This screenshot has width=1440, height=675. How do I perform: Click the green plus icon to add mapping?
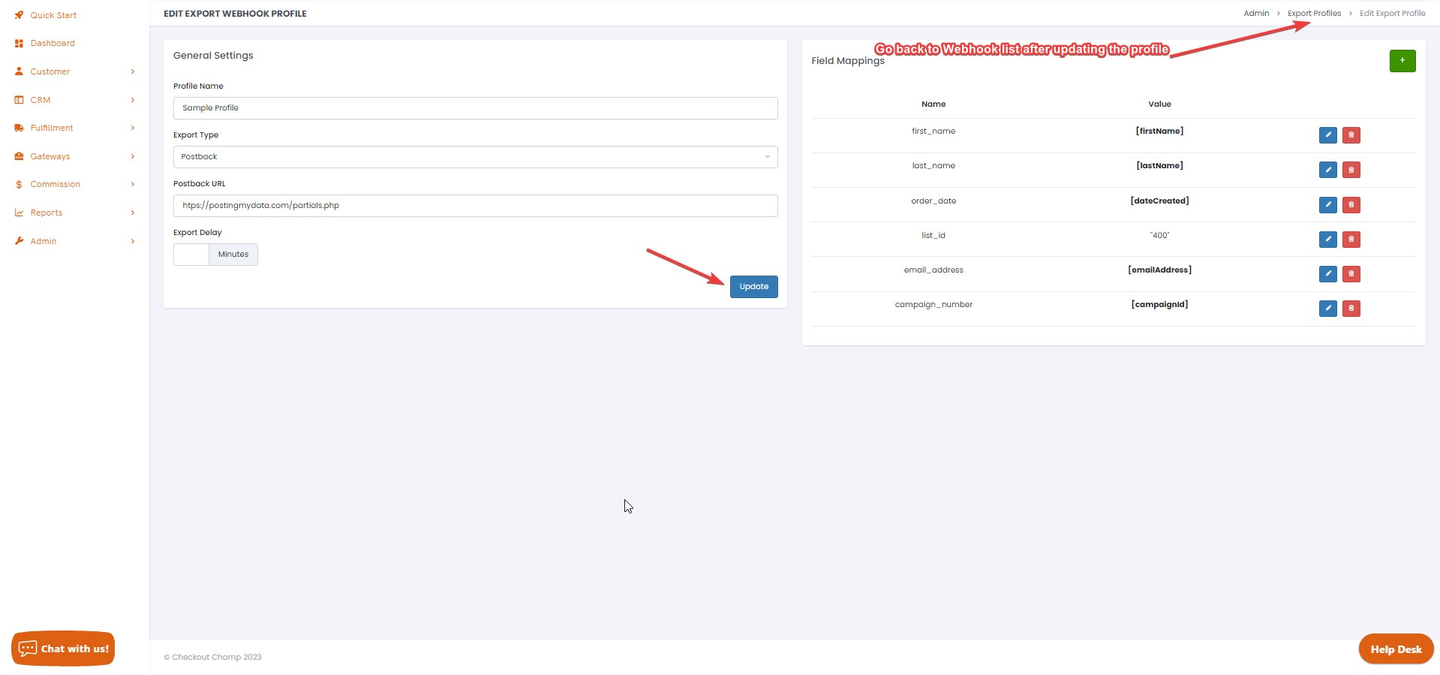point(1402,60)
